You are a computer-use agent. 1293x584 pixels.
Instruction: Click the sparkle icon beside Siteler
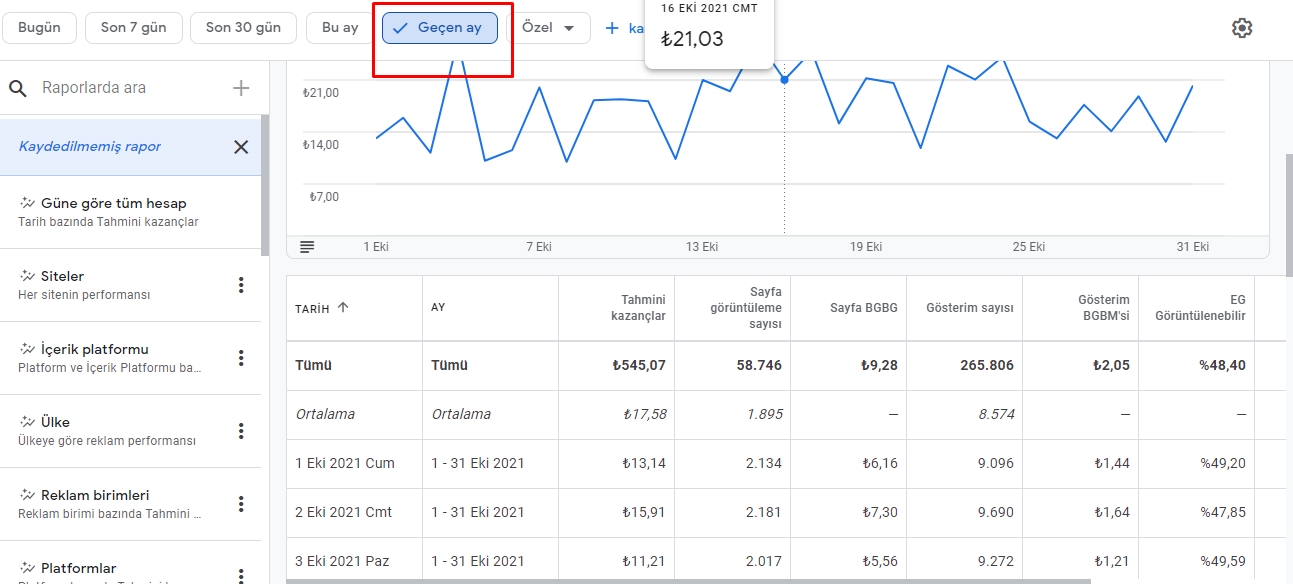point(27,276)
